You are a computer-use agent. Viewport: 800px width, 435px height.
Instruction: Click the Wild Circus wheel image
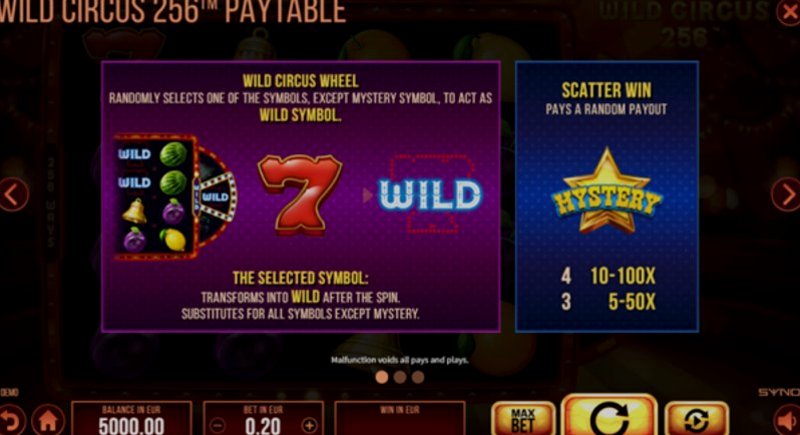(x=176, y=197)
